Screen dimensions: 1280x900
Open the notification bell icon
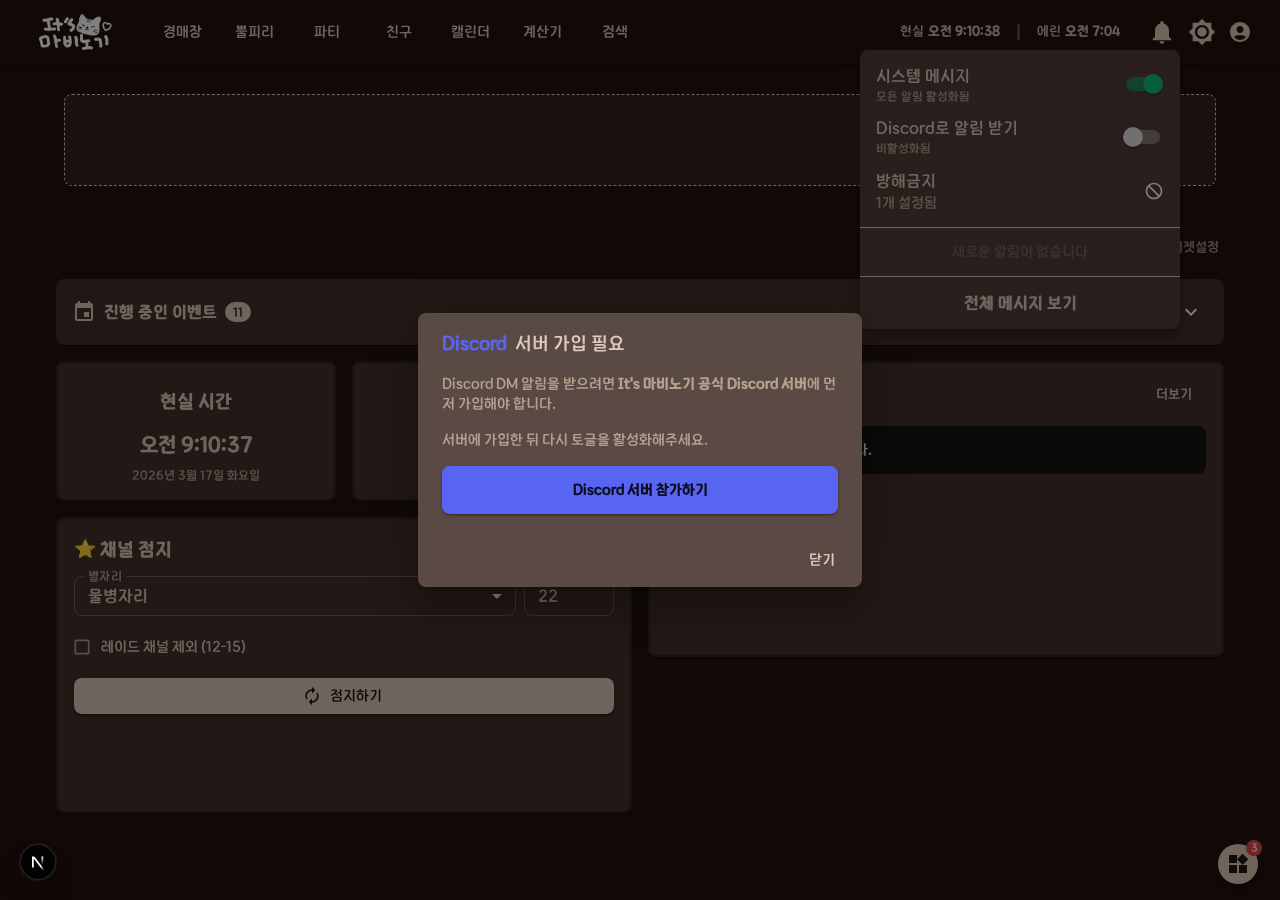pos(1162,32)
